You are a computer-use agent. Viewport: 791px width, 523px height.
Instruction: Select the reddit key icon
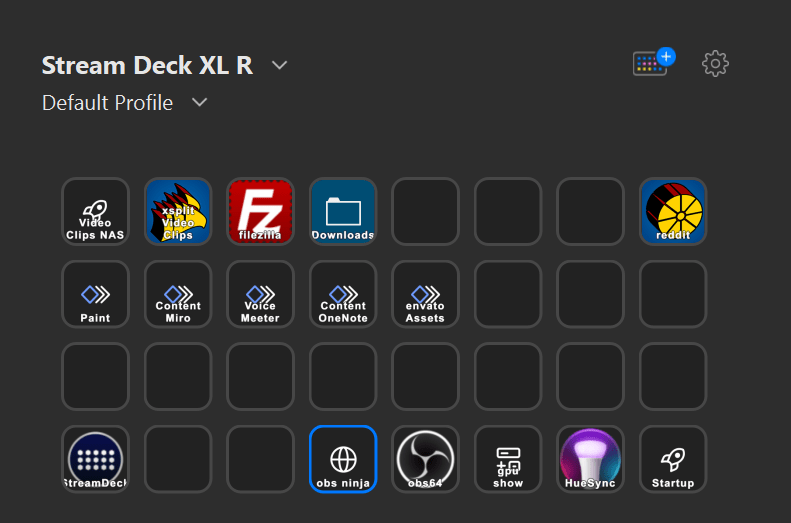pos(673,211)
